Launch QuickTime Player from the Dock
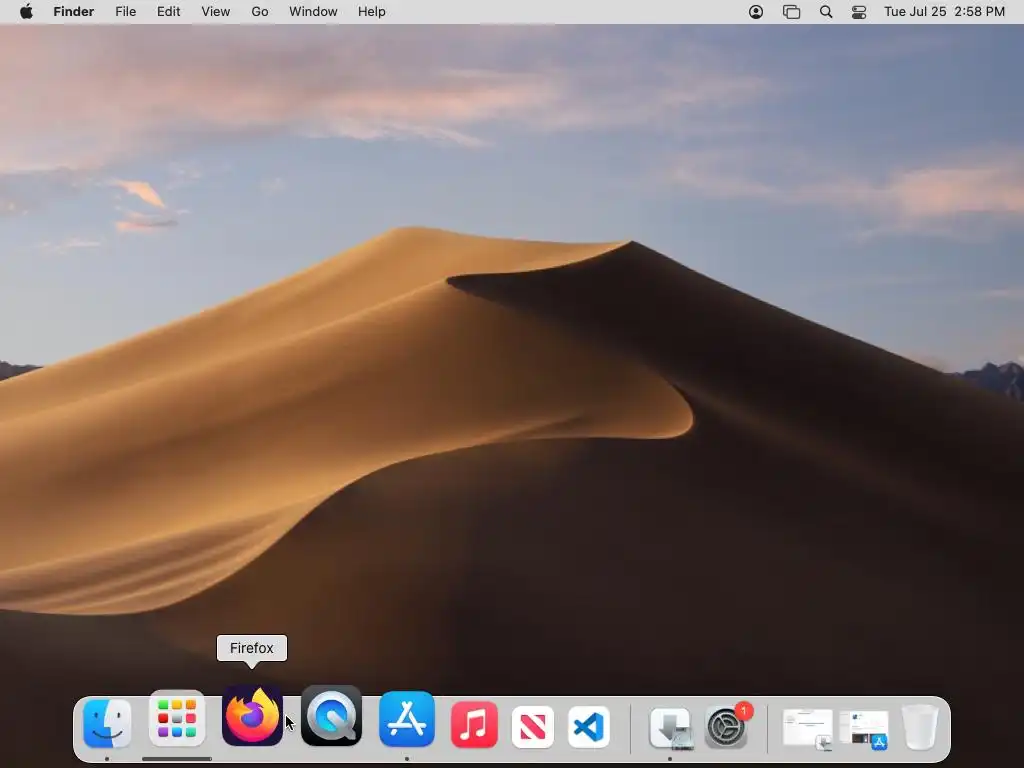Image resolution: width=1024 pixels, height=768 pixels. point(331,715)
